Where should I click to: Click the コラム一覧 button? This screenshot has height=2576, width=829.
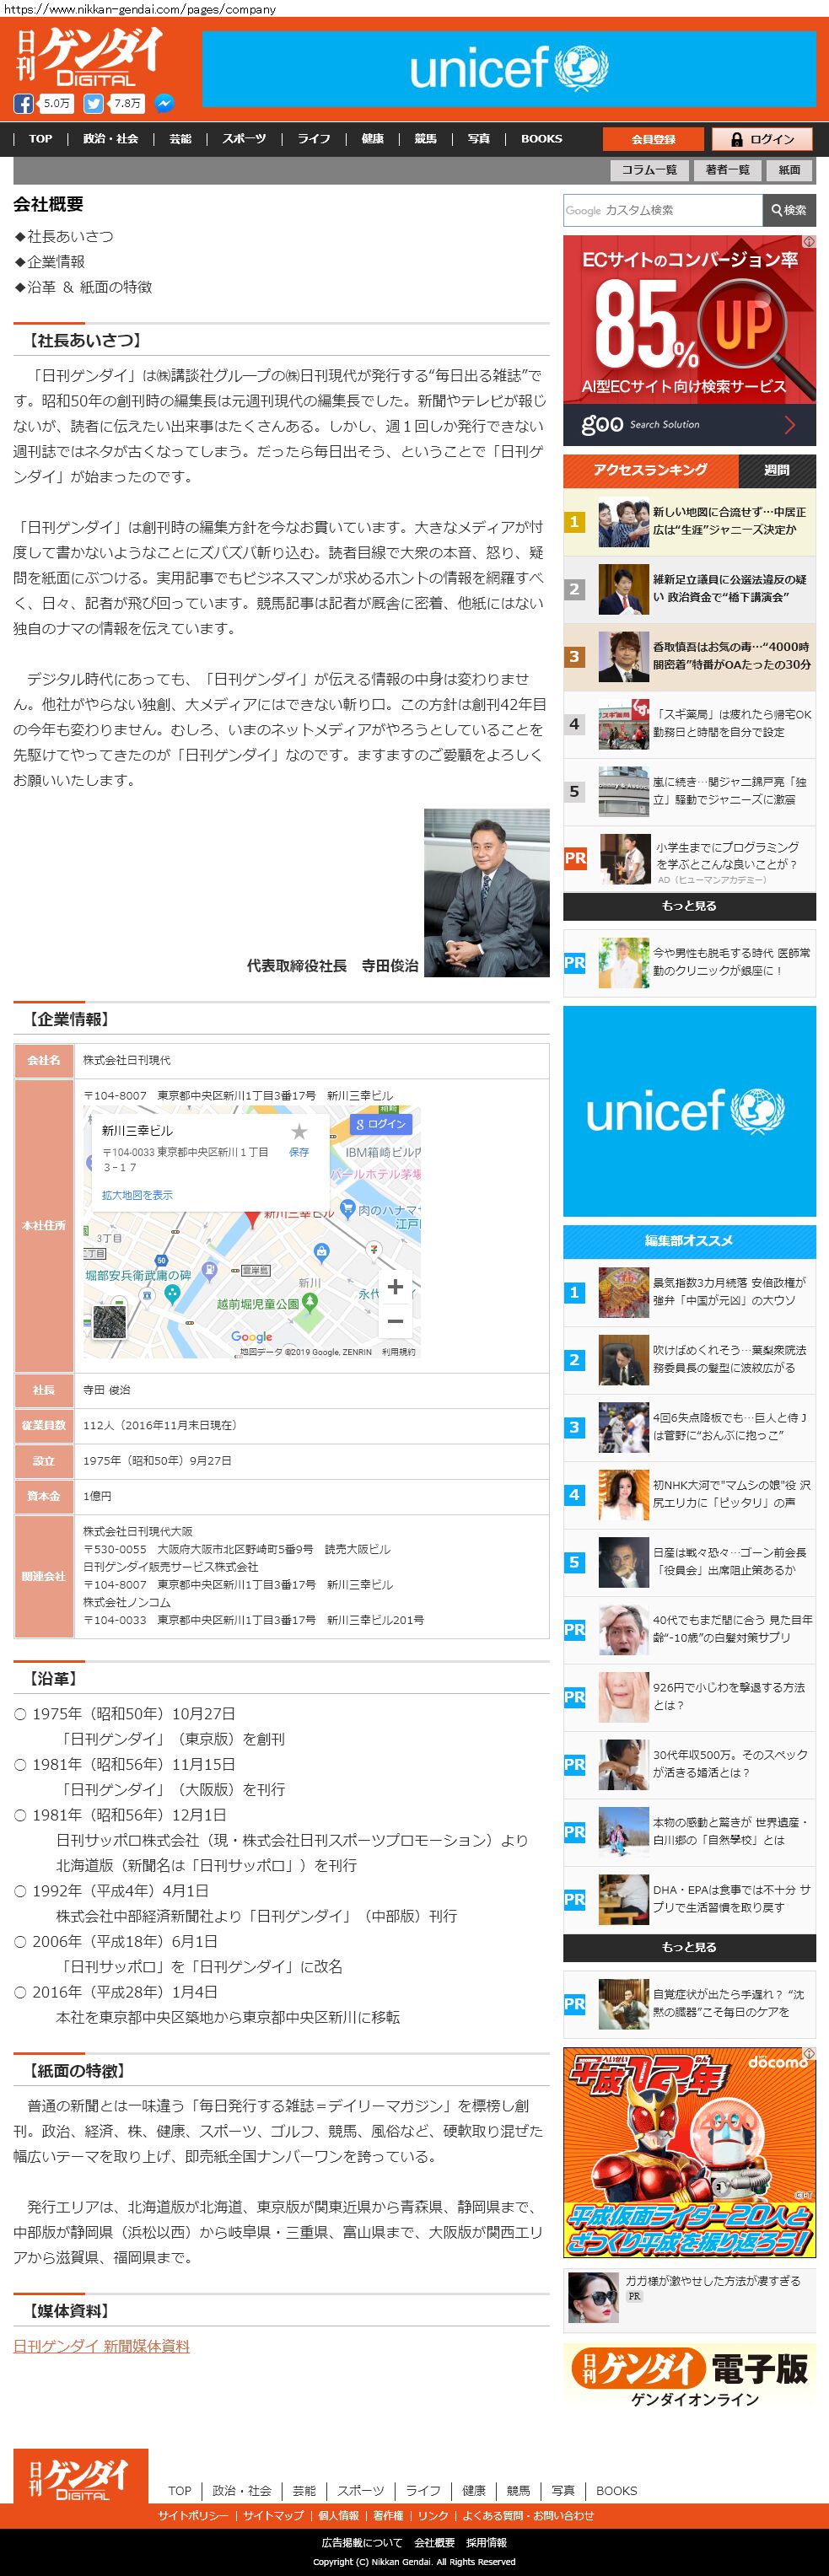click(649, 170)
